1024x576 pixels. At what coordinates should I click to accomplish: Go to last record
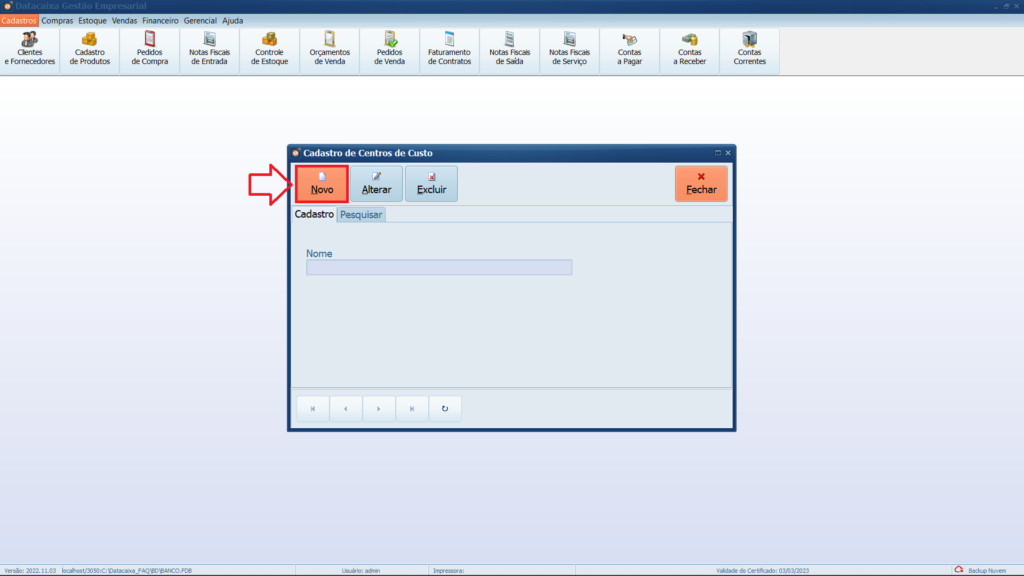coord(412,409)
